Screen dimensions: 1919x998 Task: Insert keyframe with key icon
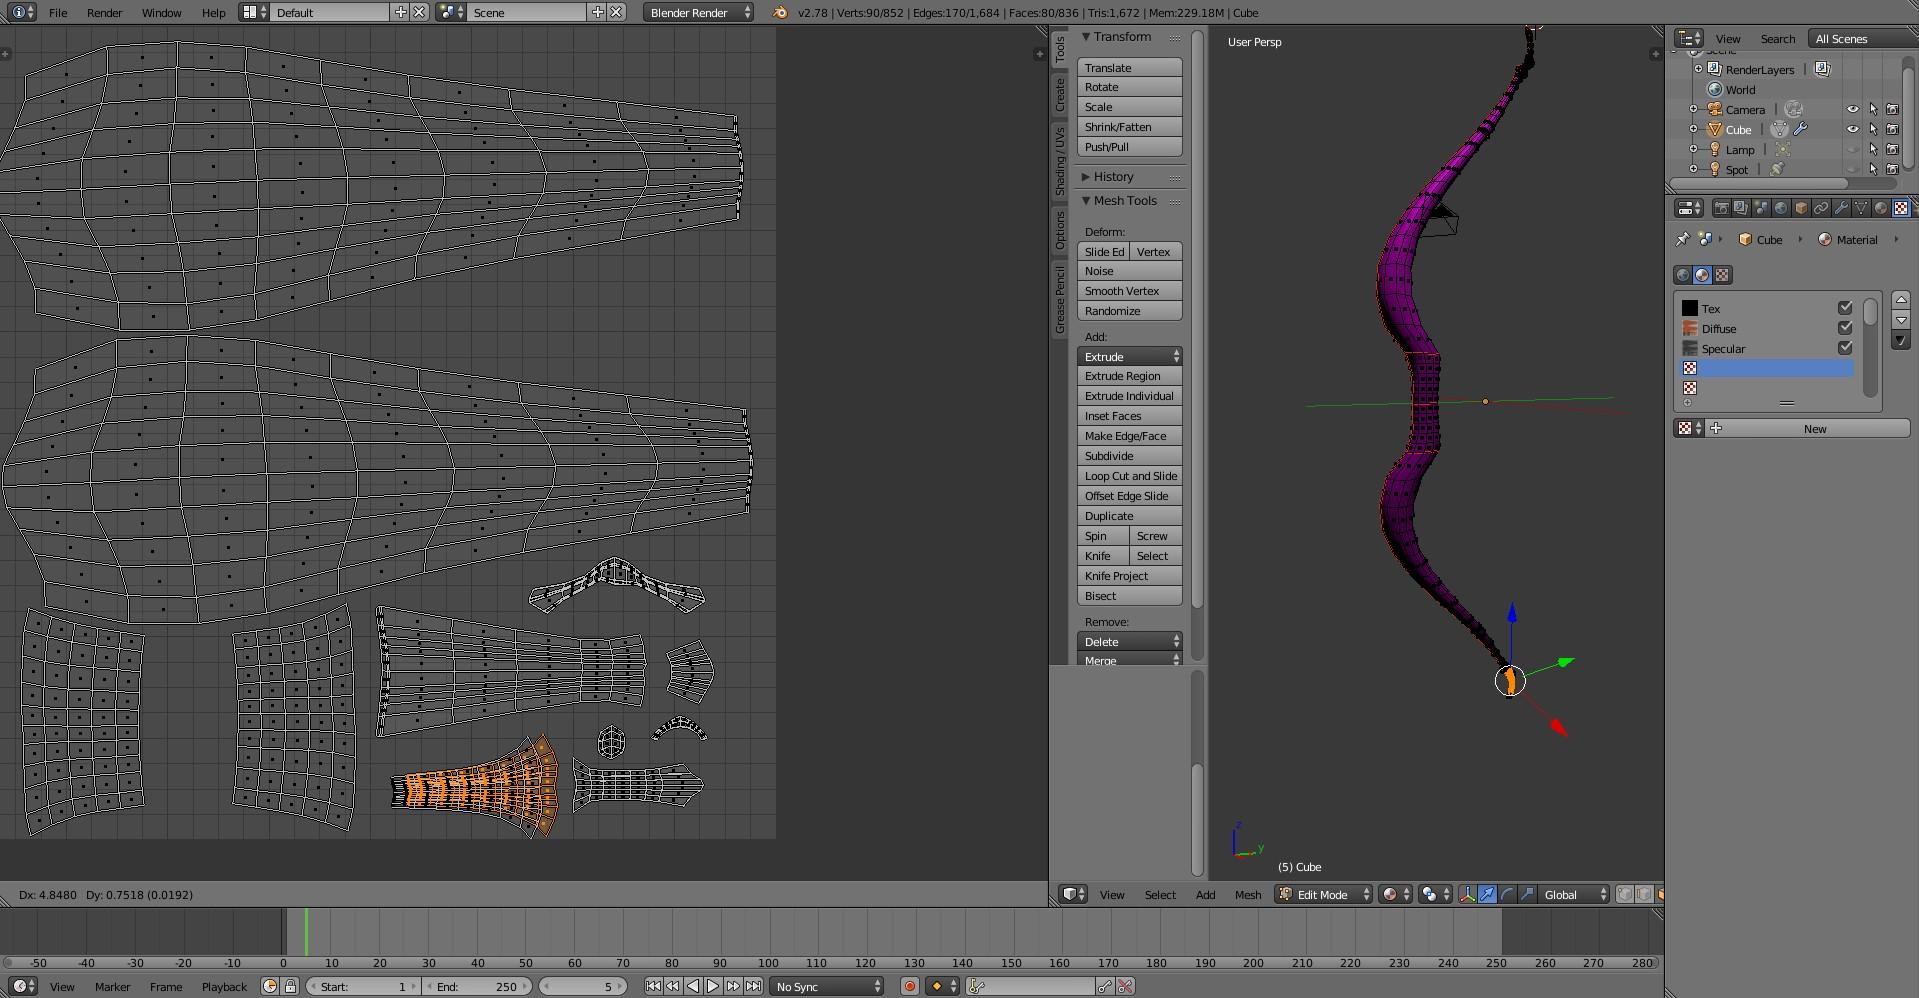(1105, 986)
